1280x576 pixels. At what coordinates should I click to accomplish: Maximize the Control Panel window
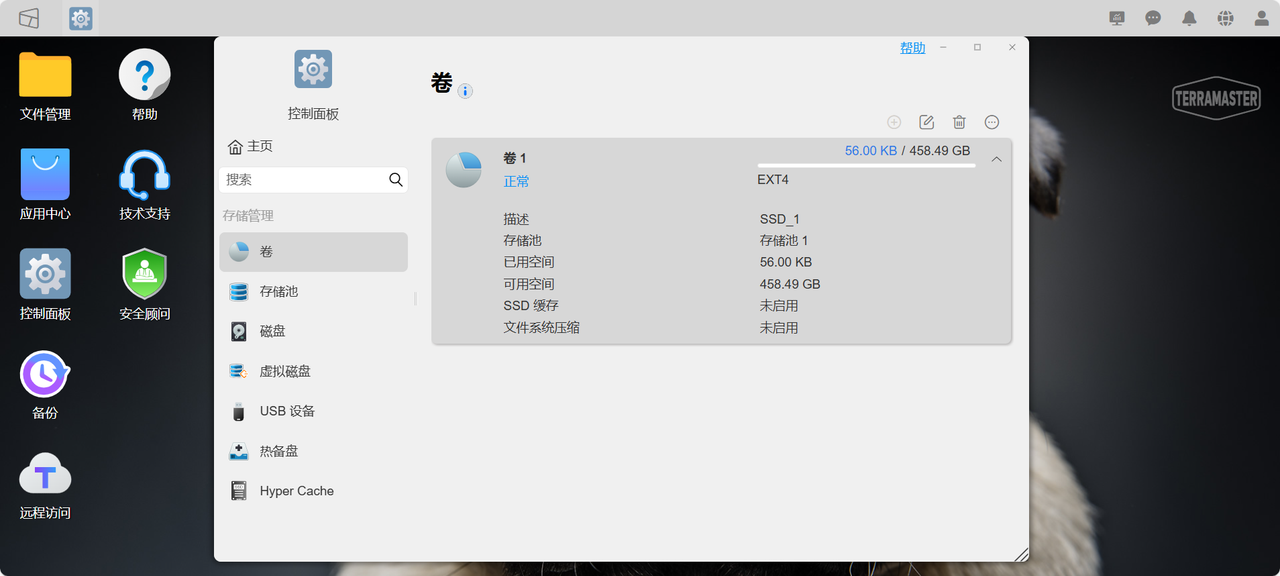click(977, 47)
